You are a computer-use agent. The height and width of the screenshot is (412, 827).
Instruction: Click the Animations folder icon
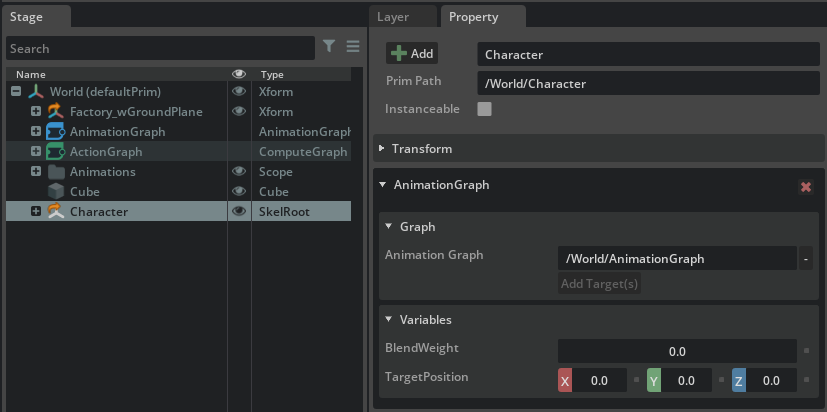[56, 172]
